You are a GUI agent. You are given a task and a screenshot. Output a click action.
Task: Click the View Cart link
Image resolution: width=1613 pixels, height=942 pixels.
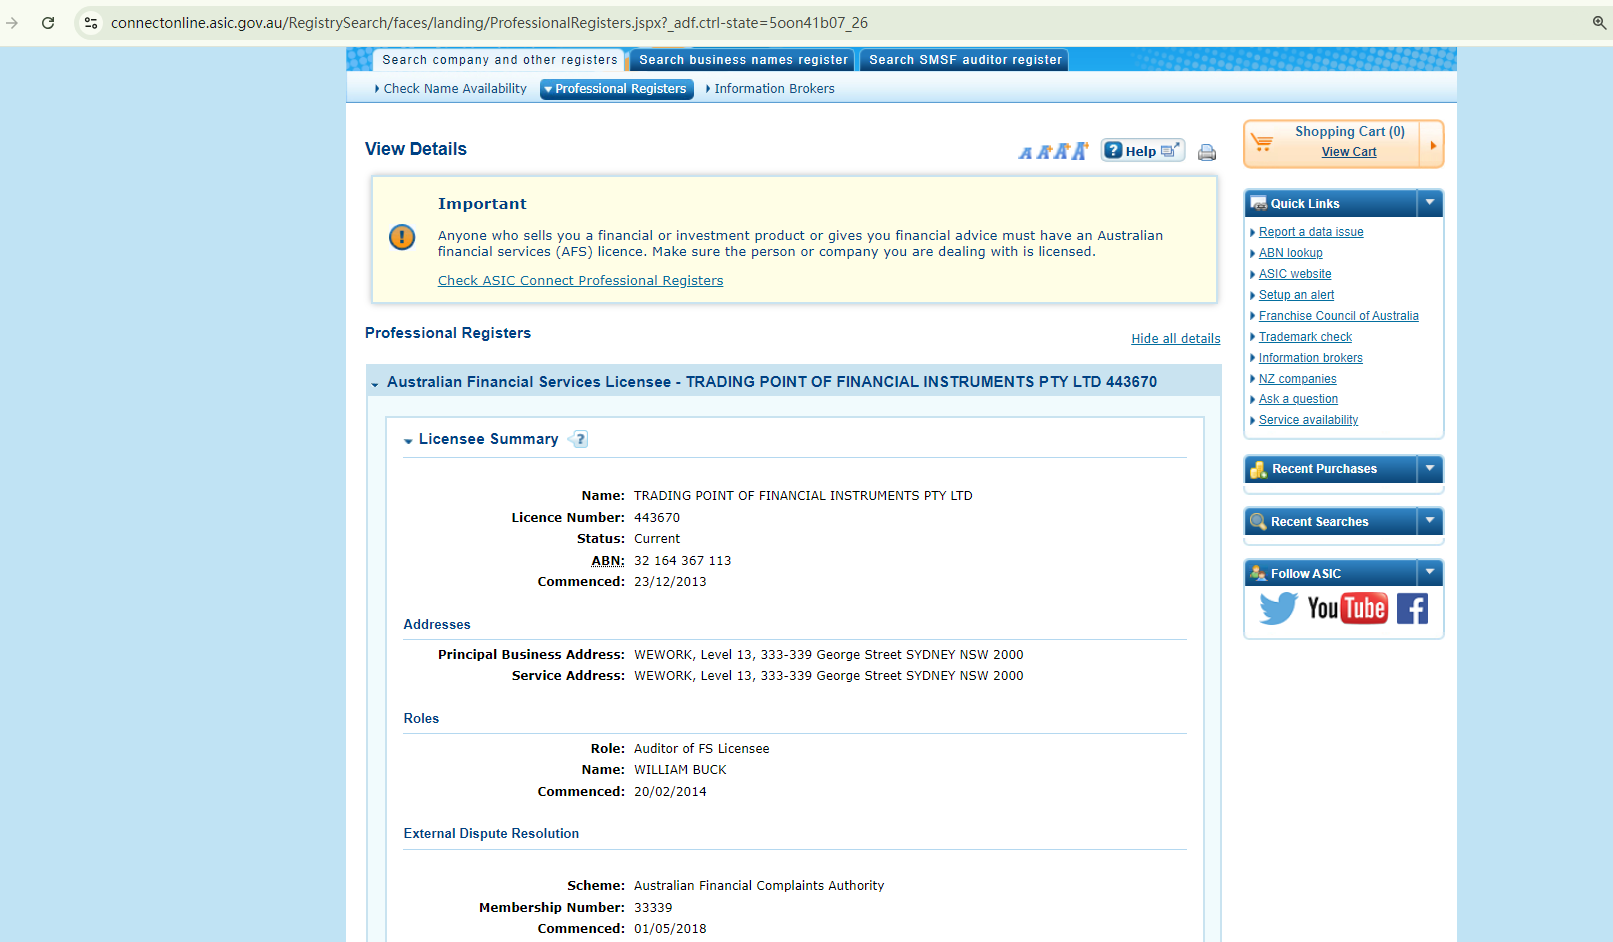1349,152
